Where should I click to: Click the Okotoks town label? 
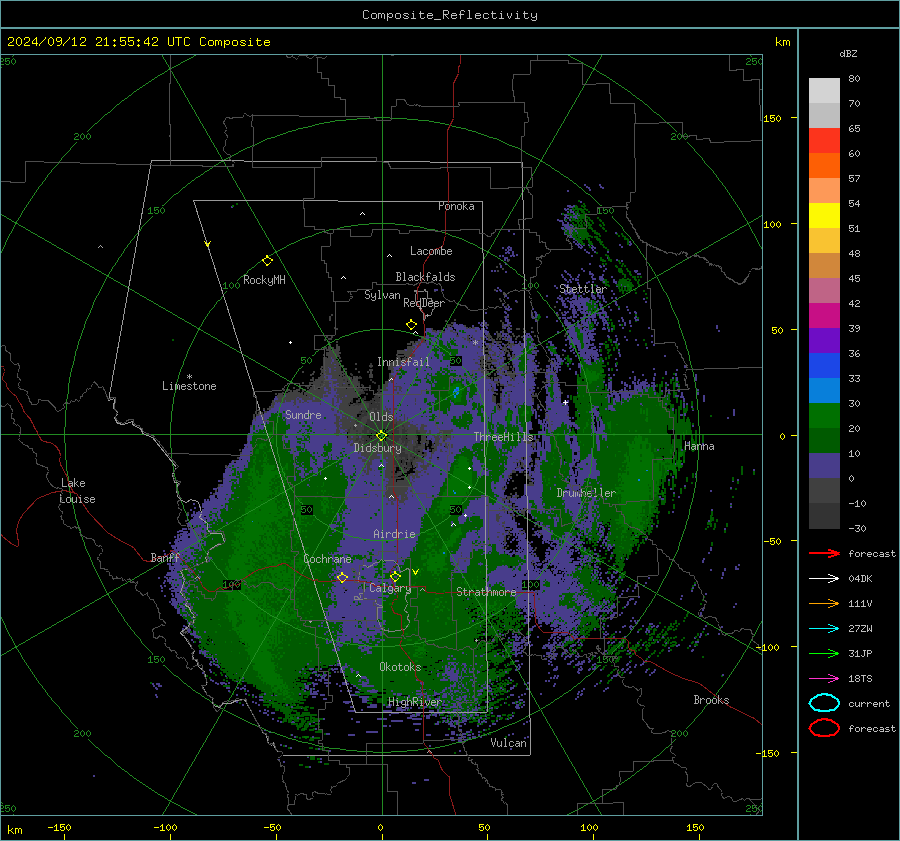tap(400, 667)
